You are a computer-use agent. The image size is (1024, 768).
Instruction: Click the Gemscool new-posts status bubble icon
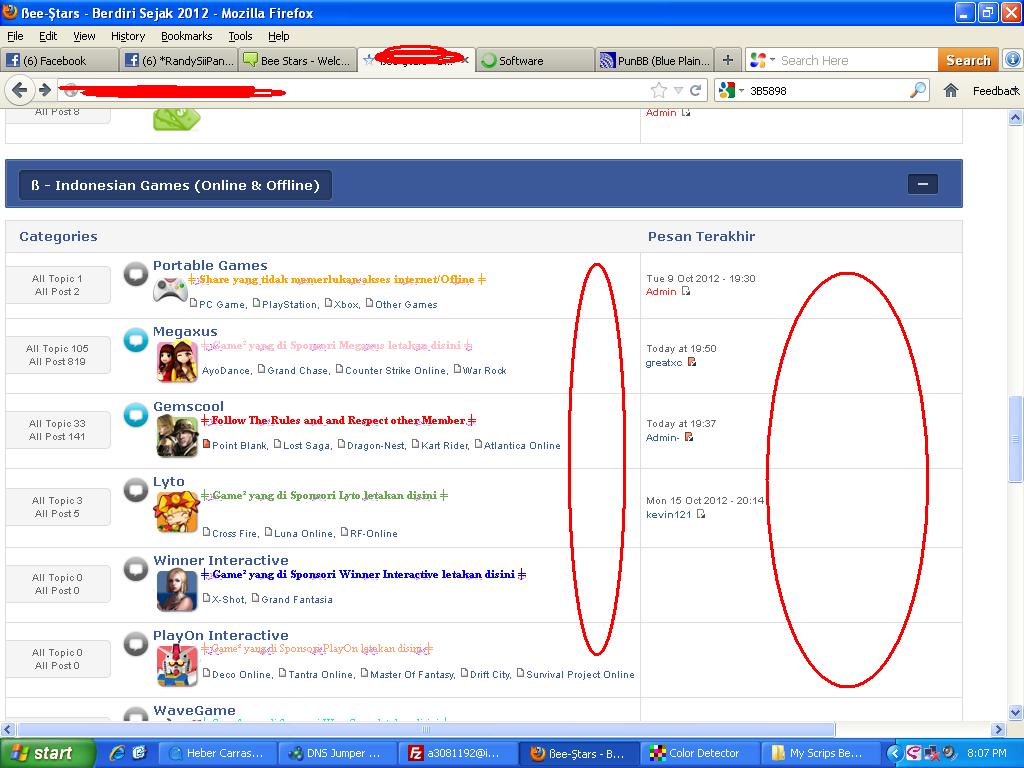[x=136, y=415]
